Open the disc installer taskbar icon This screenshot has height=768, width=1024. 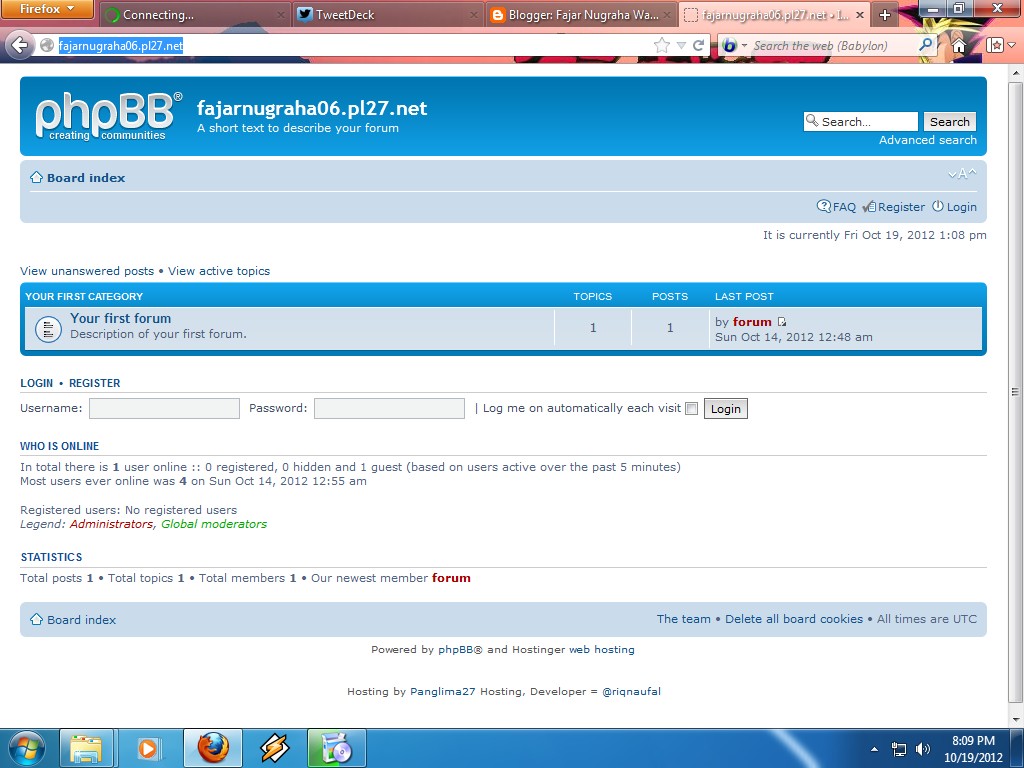point(336,748)
